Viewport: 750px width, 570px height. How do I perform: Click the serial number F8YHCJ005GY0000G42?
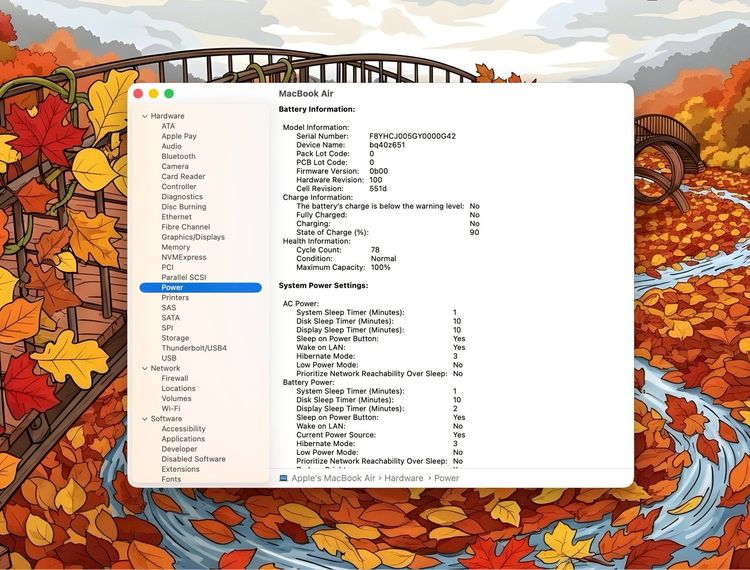point(412,136)
